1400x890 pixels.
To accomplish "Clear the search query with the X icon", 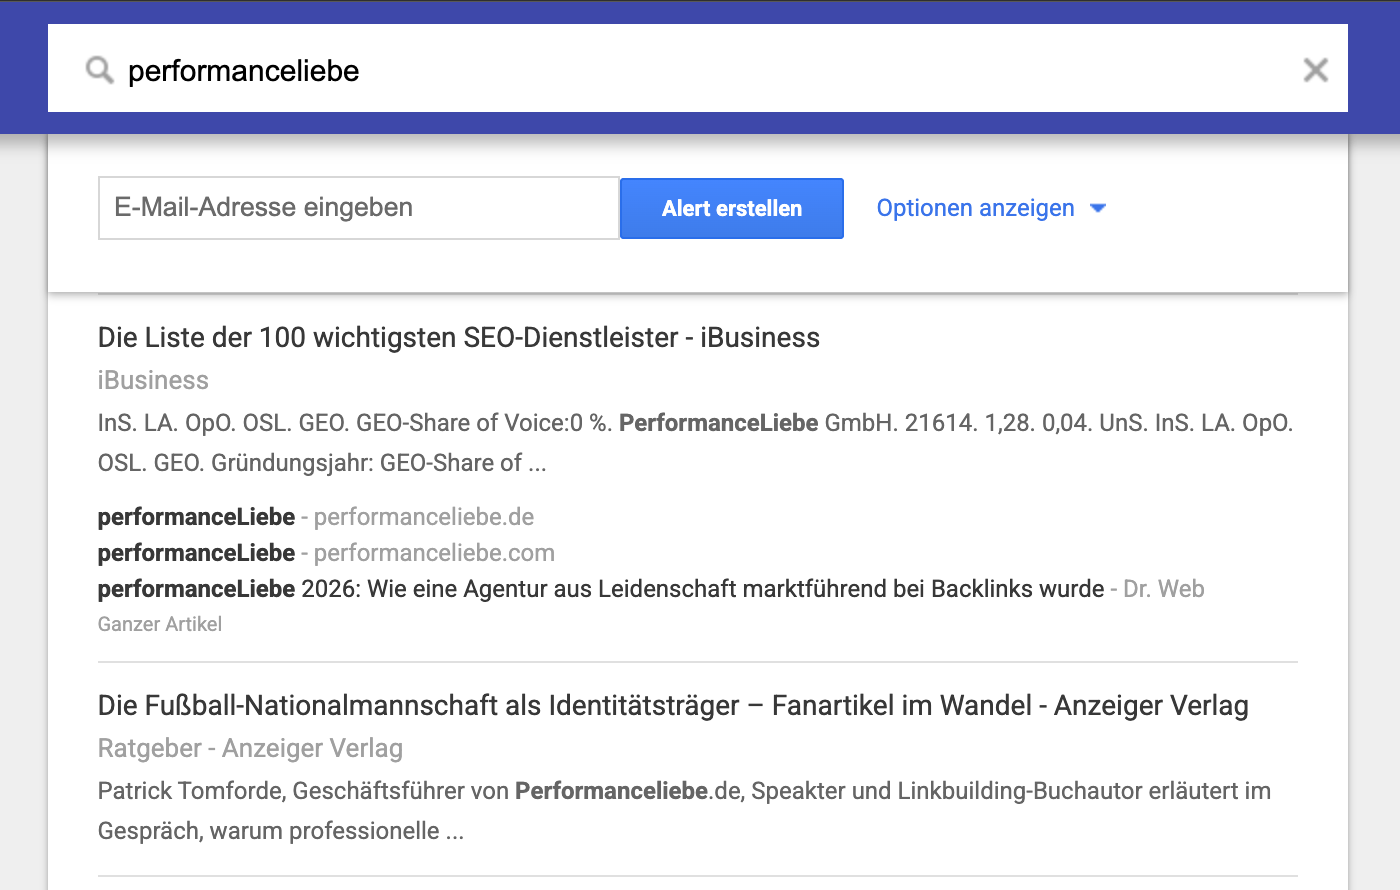I will (1316, 70).
